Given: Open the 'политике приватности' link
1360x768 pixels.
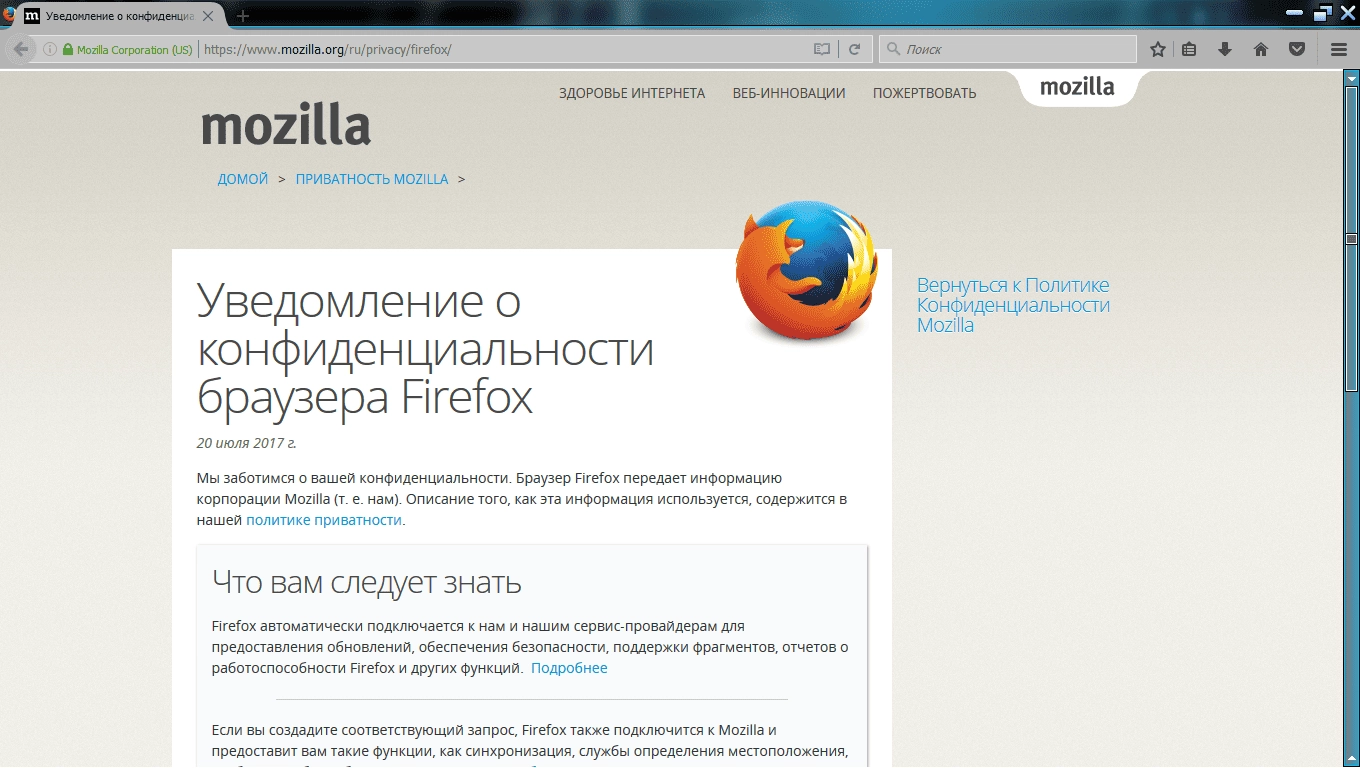Looking at the screenshot, I should tap(324, 520).
